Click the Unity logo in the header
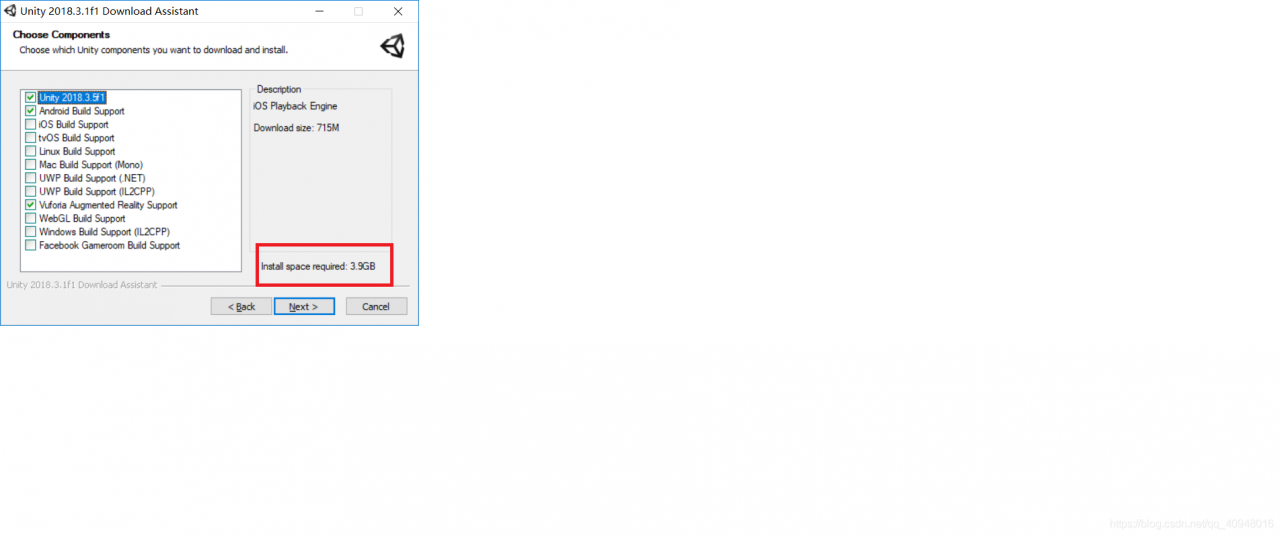The width and height of the screenshot is (1280, 536). pos(392,46)
